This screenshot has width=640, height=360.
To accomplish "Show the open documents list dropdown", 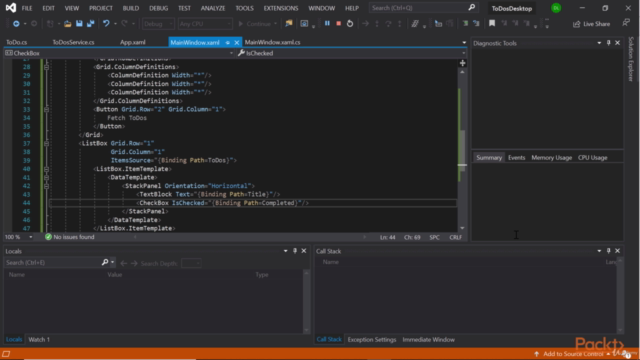I will [x=464, y=42].
